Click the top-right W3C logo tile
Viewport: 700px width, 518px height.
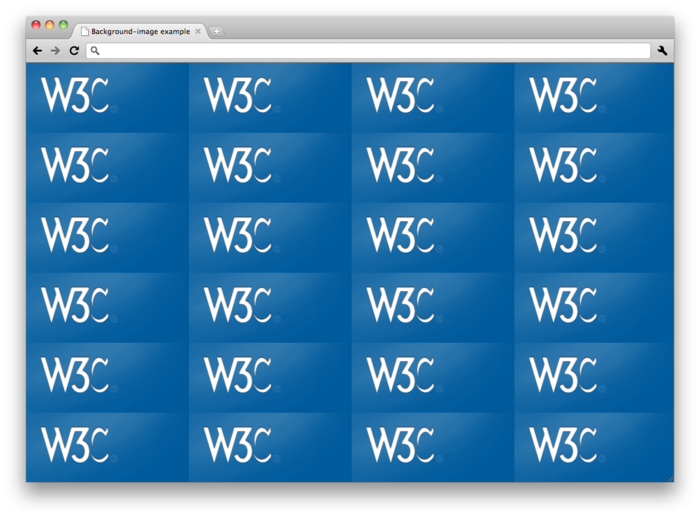pyautogui.click(x=563, y=96)
